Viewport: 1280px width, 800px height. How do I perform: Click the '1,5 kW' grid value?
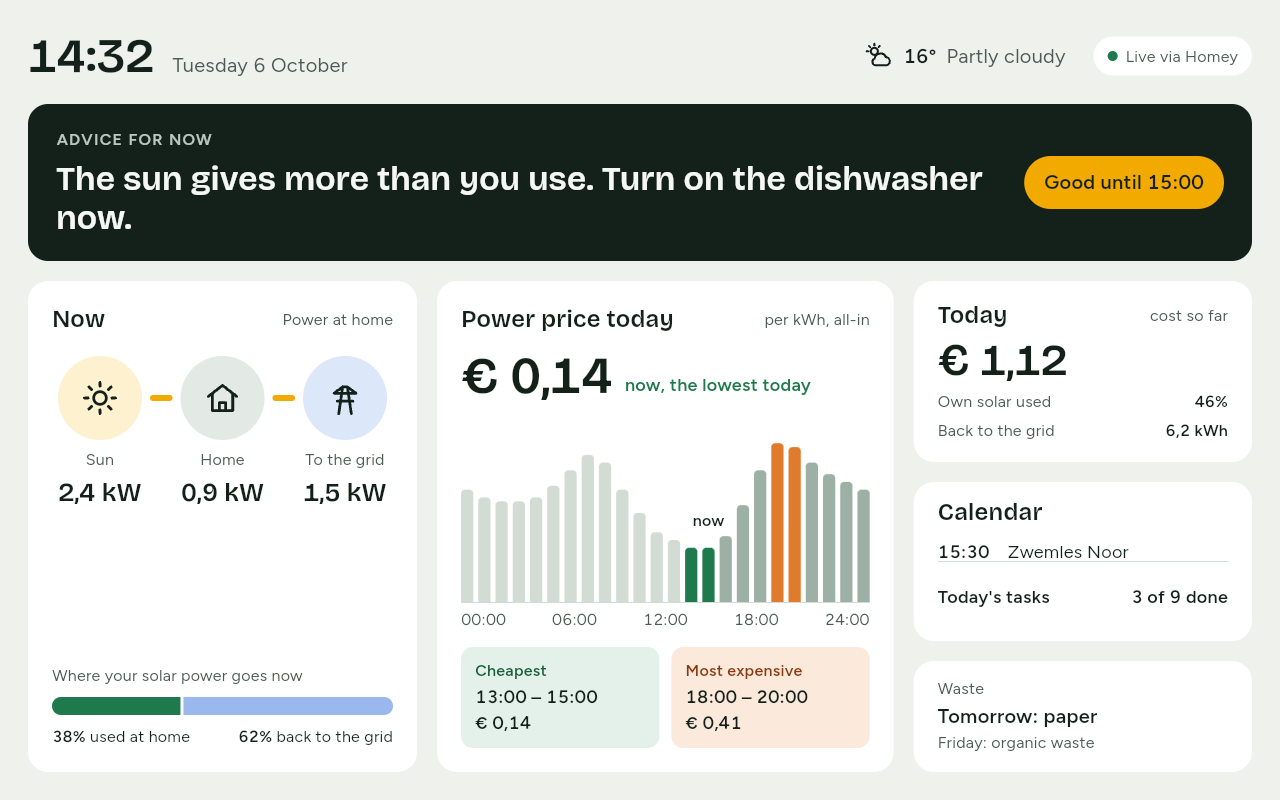point(345,492)
